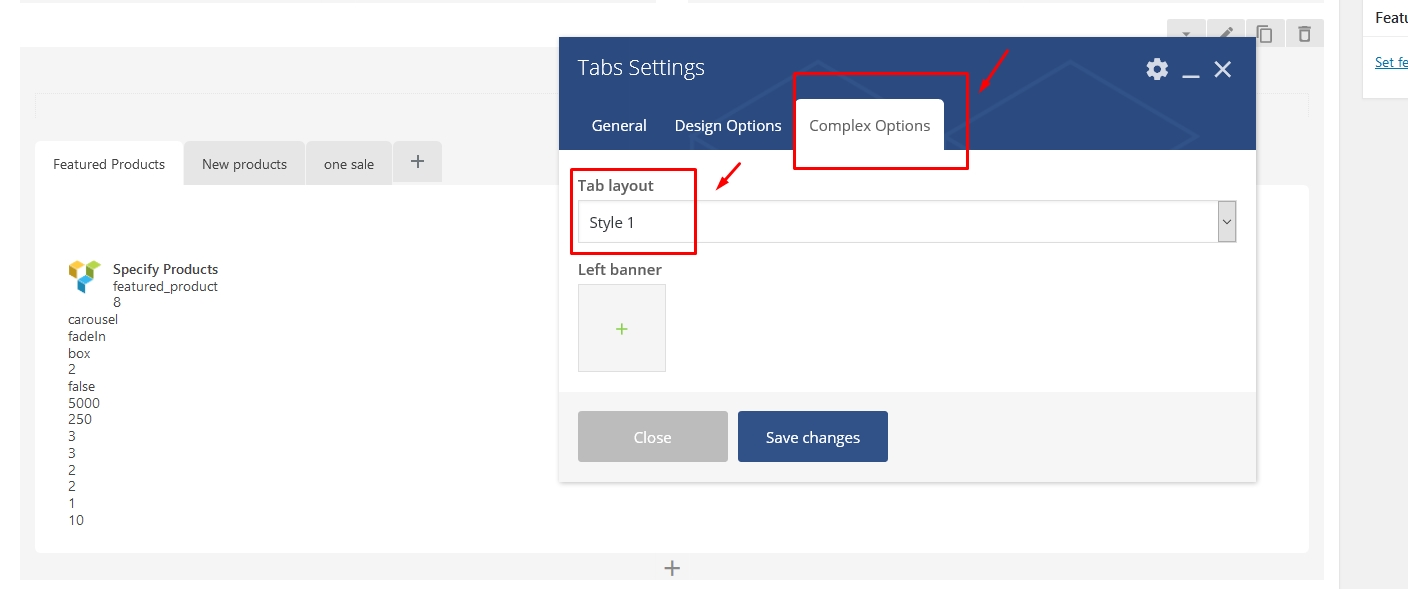The height and width of the screenshot is (589, 1408).
Task: Open the New products tab
Action: coord(244,164)
